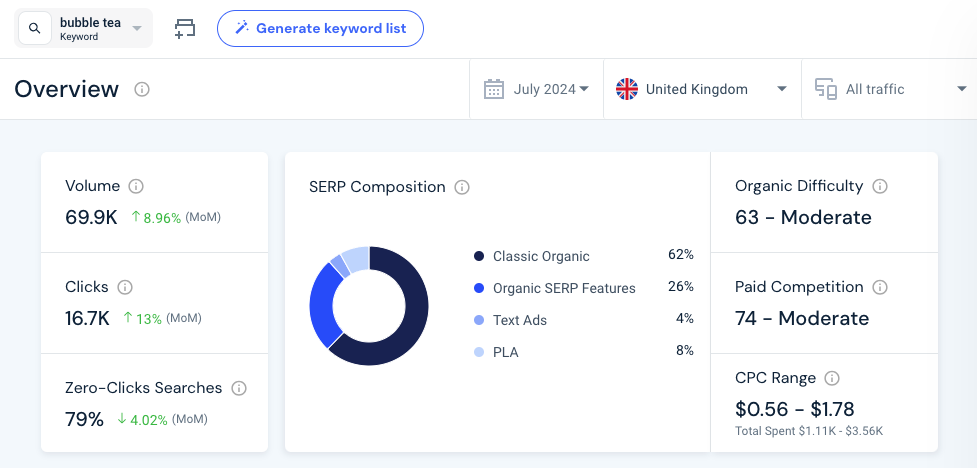
Task: Click the Text Ads legend entry
Action: click(519, 321)
